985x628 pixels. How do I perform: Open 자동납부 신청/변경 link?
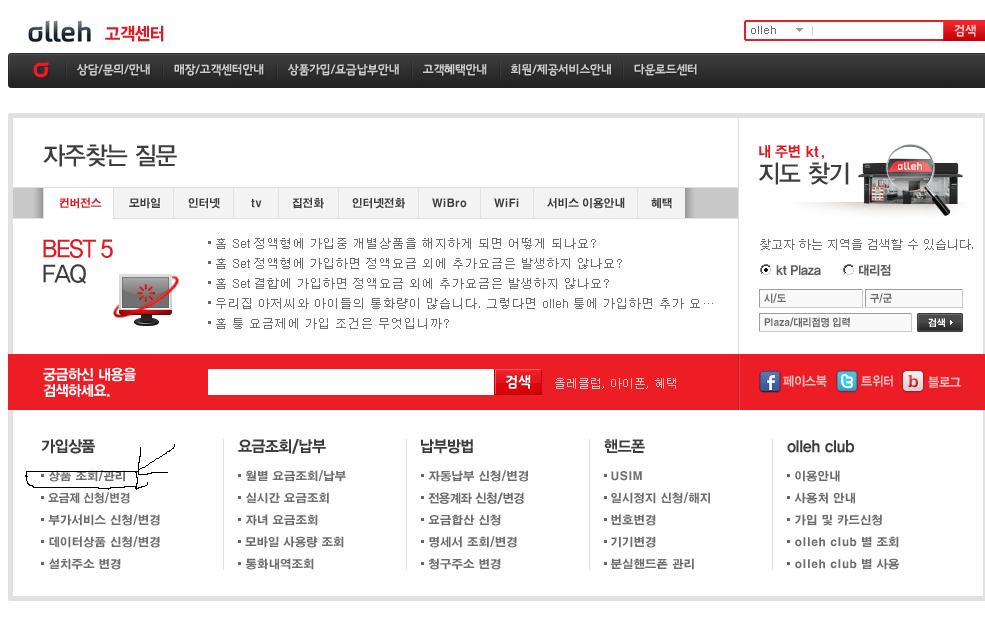click(x=478, y=476)
